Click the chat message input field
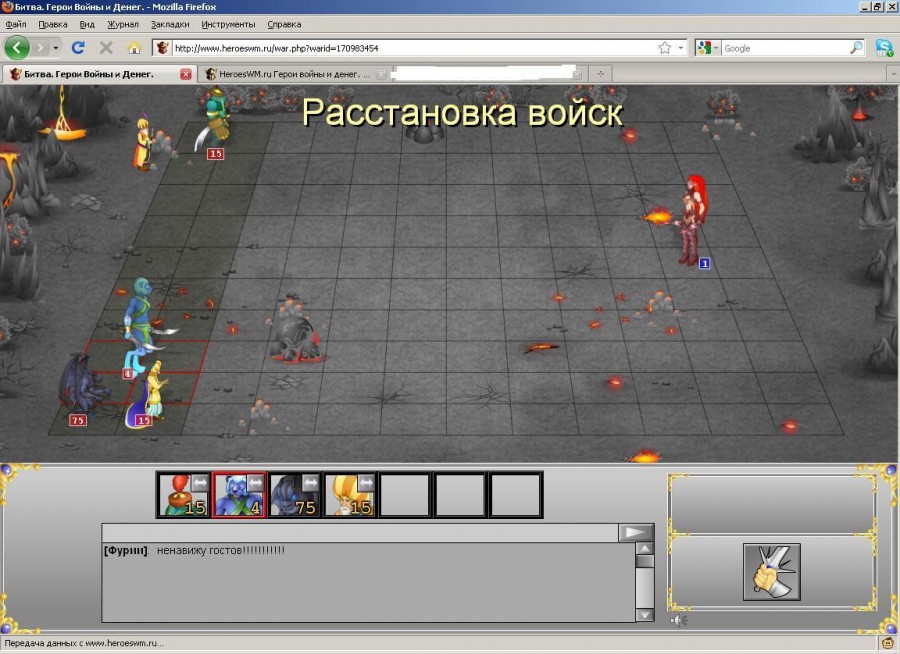 pyautogui.click(x=360, y=532)
